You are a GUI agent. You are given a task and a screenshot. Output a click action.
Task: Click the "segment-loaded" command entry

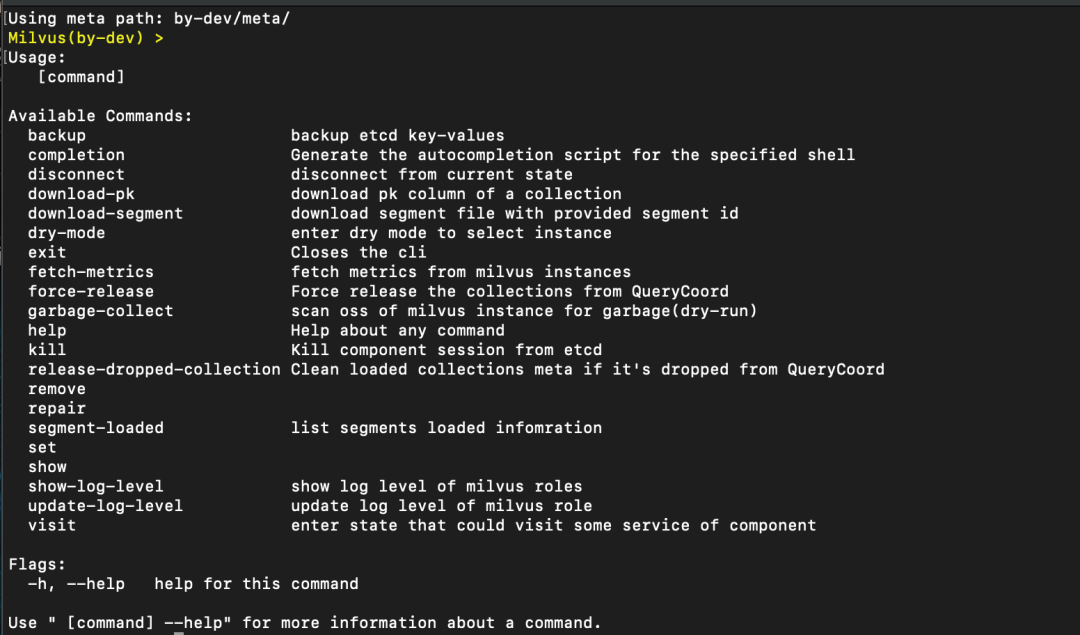tap(96, 428)
